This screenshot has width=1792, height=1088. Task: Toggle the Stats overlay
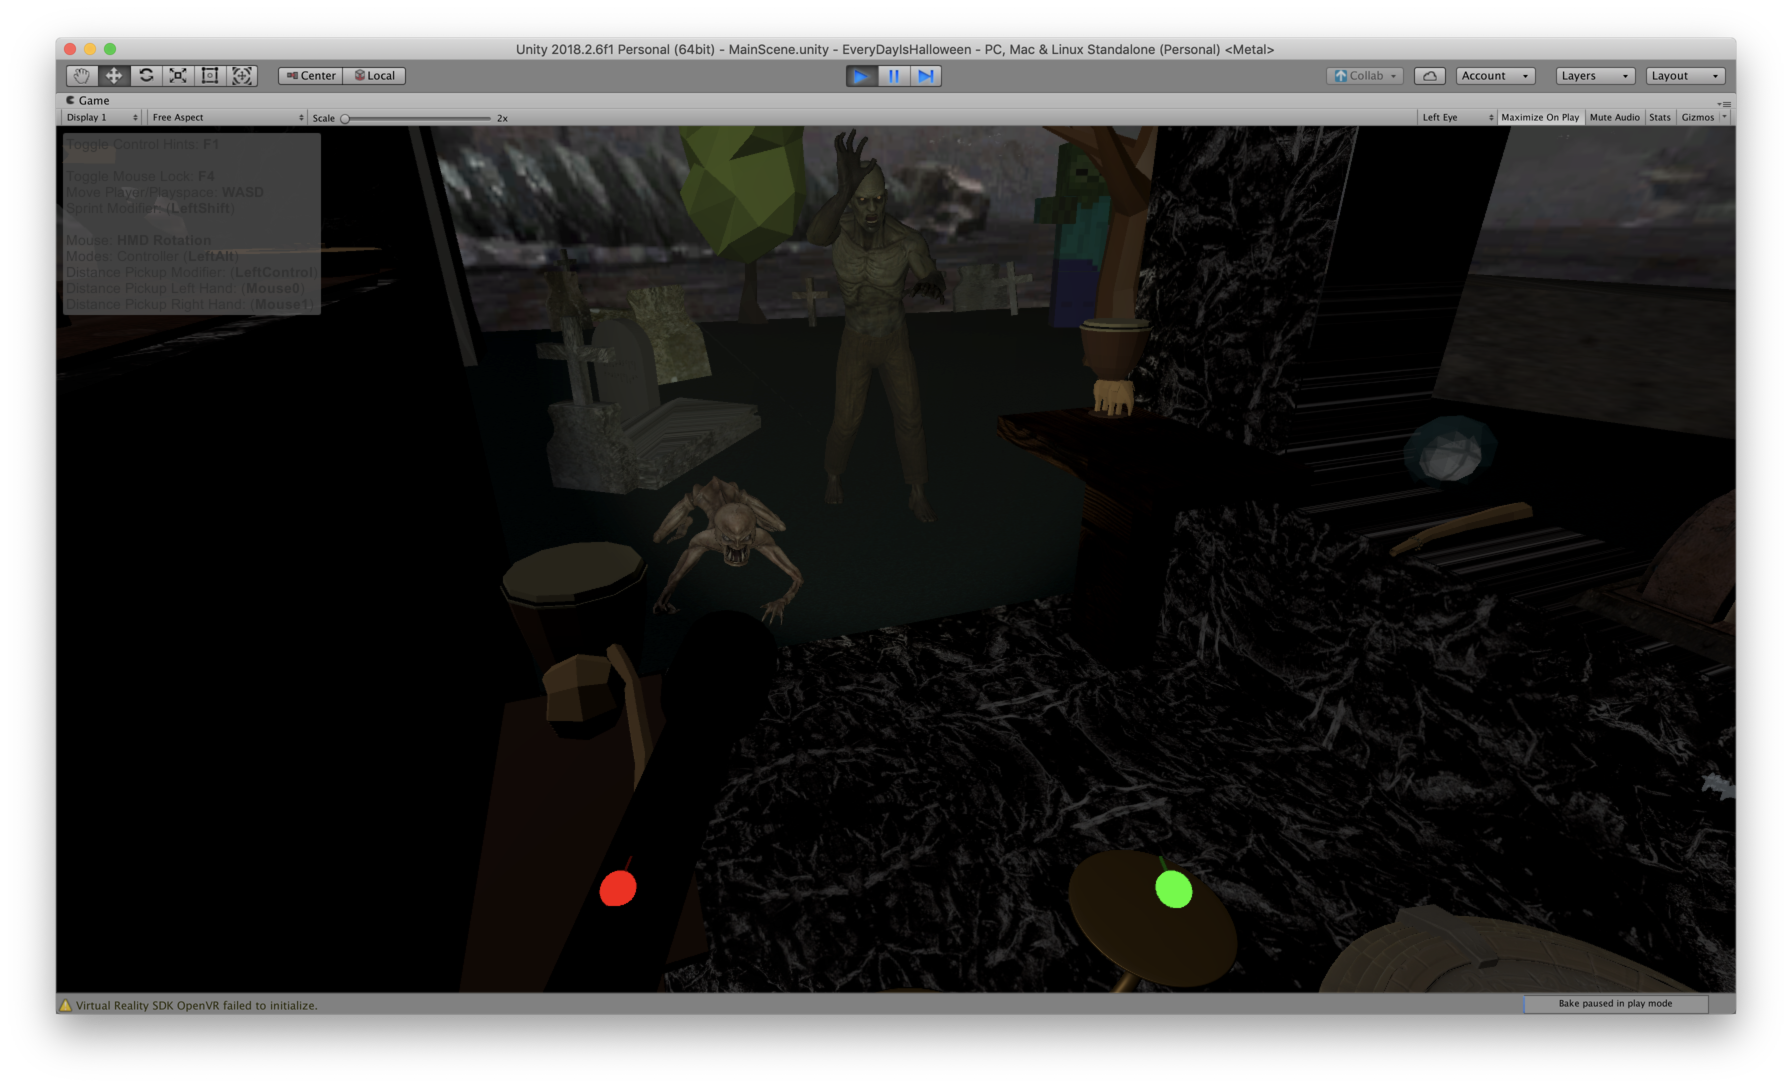(1660, 118)
